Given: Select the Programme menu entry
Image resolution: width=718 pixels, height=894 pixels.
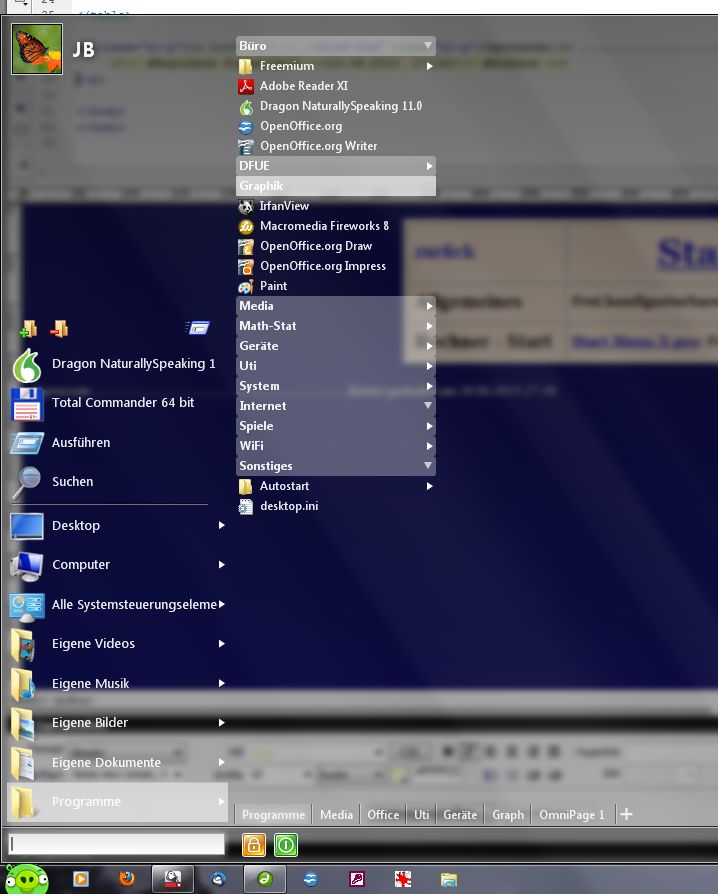Looking at the screenshot, I should coord(117,802).
